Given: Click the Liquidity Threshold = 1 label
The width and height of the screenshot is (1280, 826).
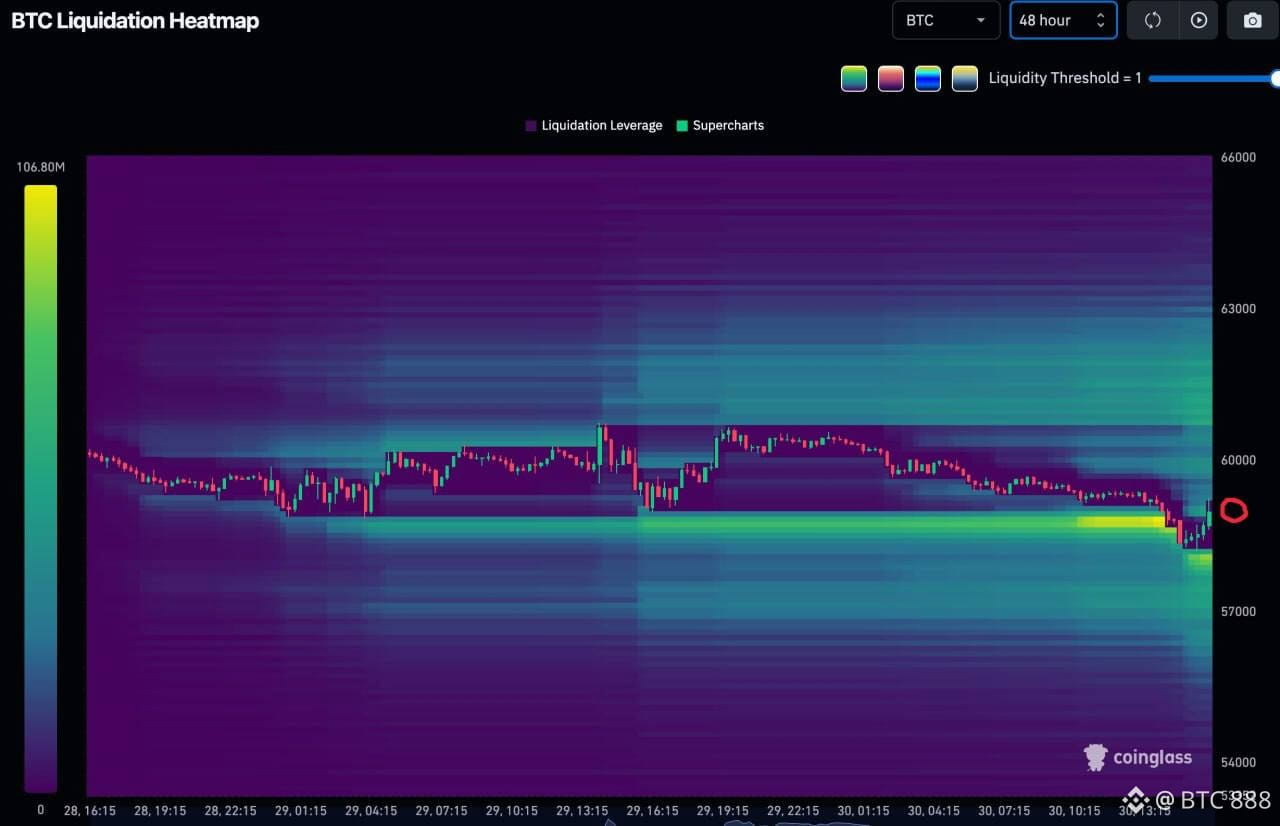Looking at the screenshot, I should coord(1065,78).
